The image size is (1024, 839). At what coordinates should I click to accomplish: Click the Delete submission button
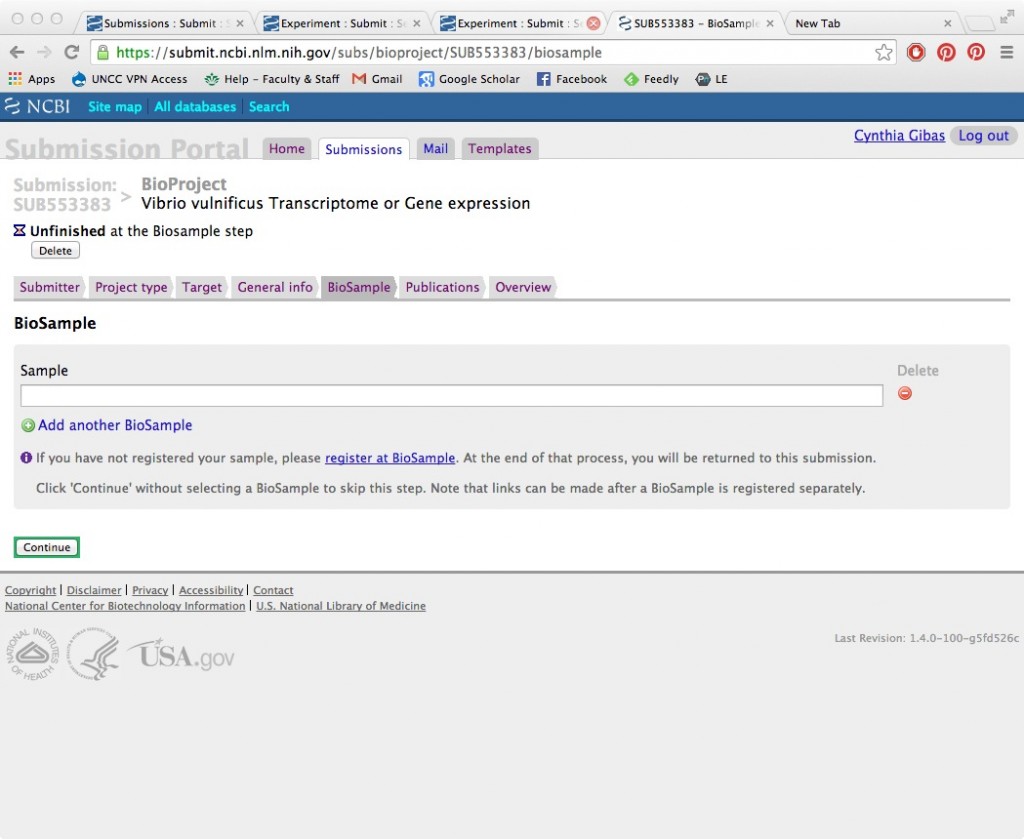coord(55,251)
